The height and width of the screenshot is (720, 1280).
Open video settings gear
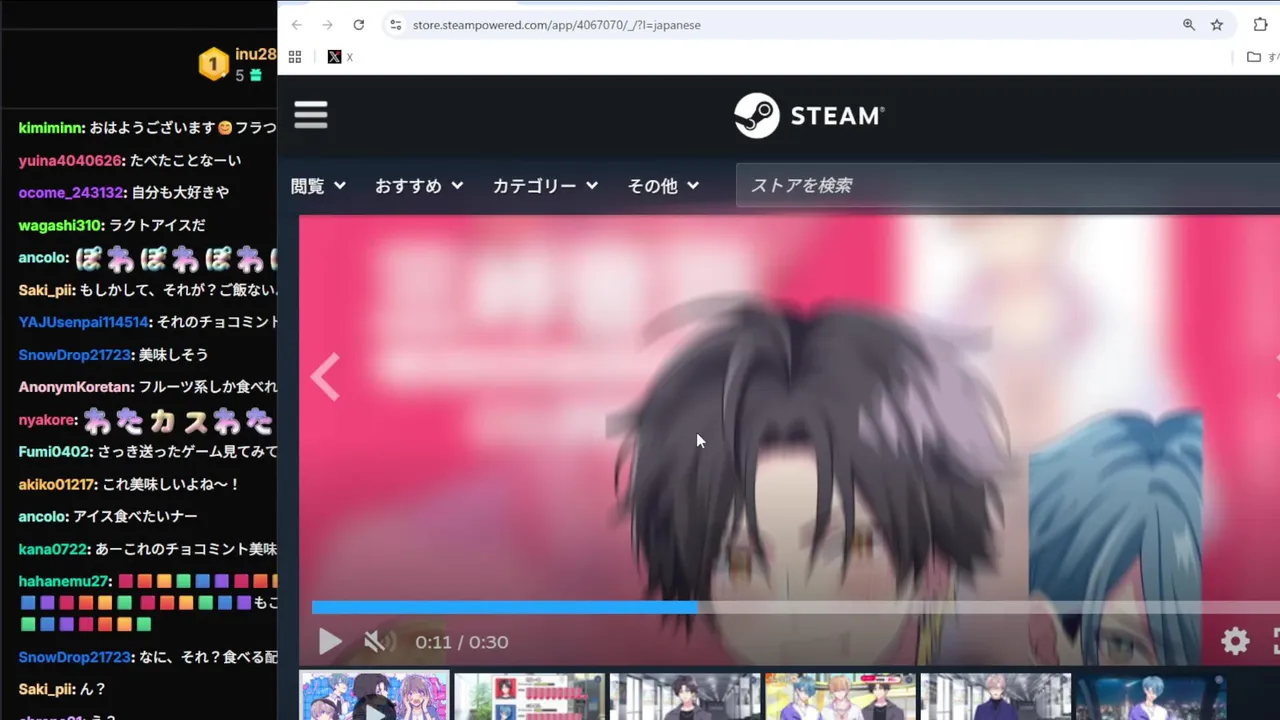[x=1236, y=642]
